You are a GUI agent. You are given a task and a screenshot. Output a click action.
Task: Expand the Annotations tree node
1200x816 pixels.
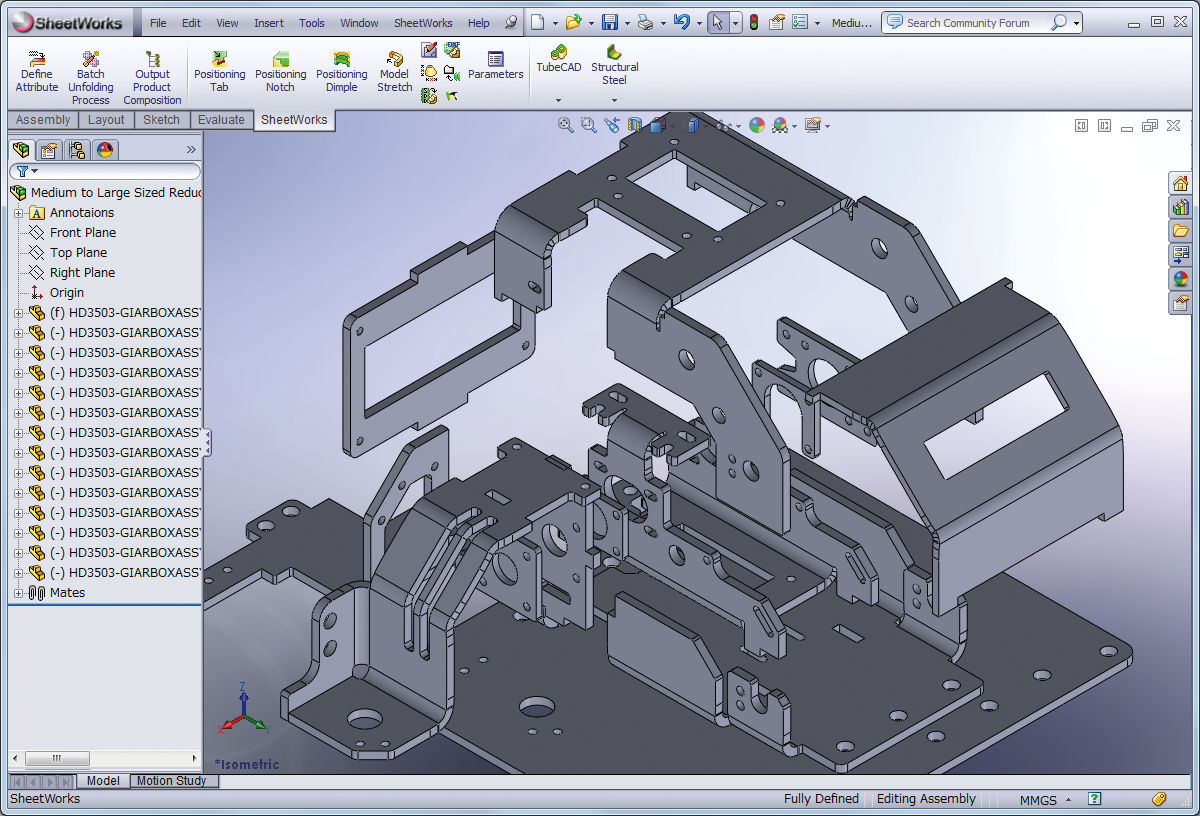pos(18,213)
